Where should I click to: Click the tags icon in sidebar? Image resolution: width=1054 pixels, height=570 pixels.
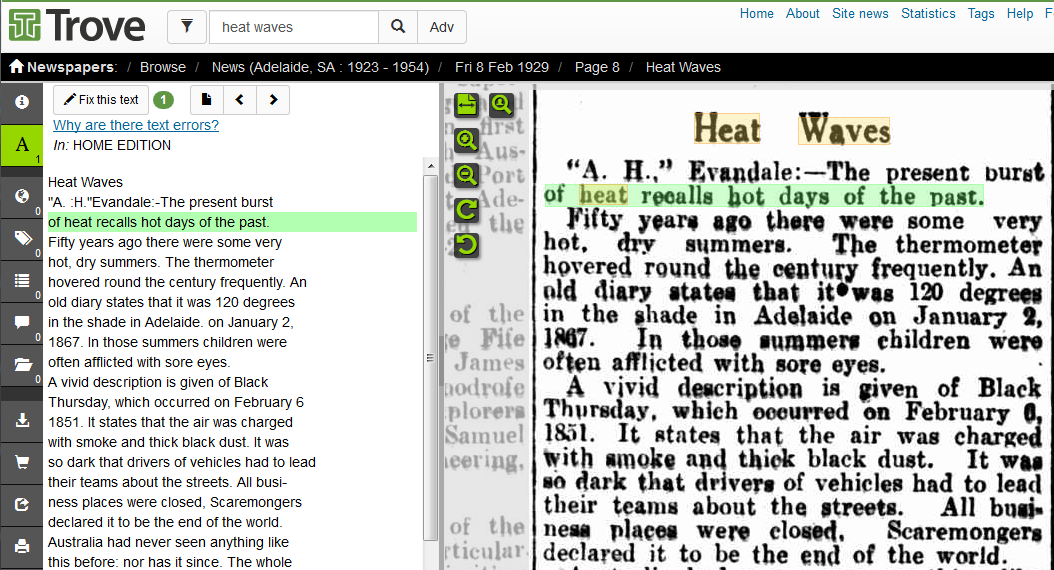(x=21, y=237)
